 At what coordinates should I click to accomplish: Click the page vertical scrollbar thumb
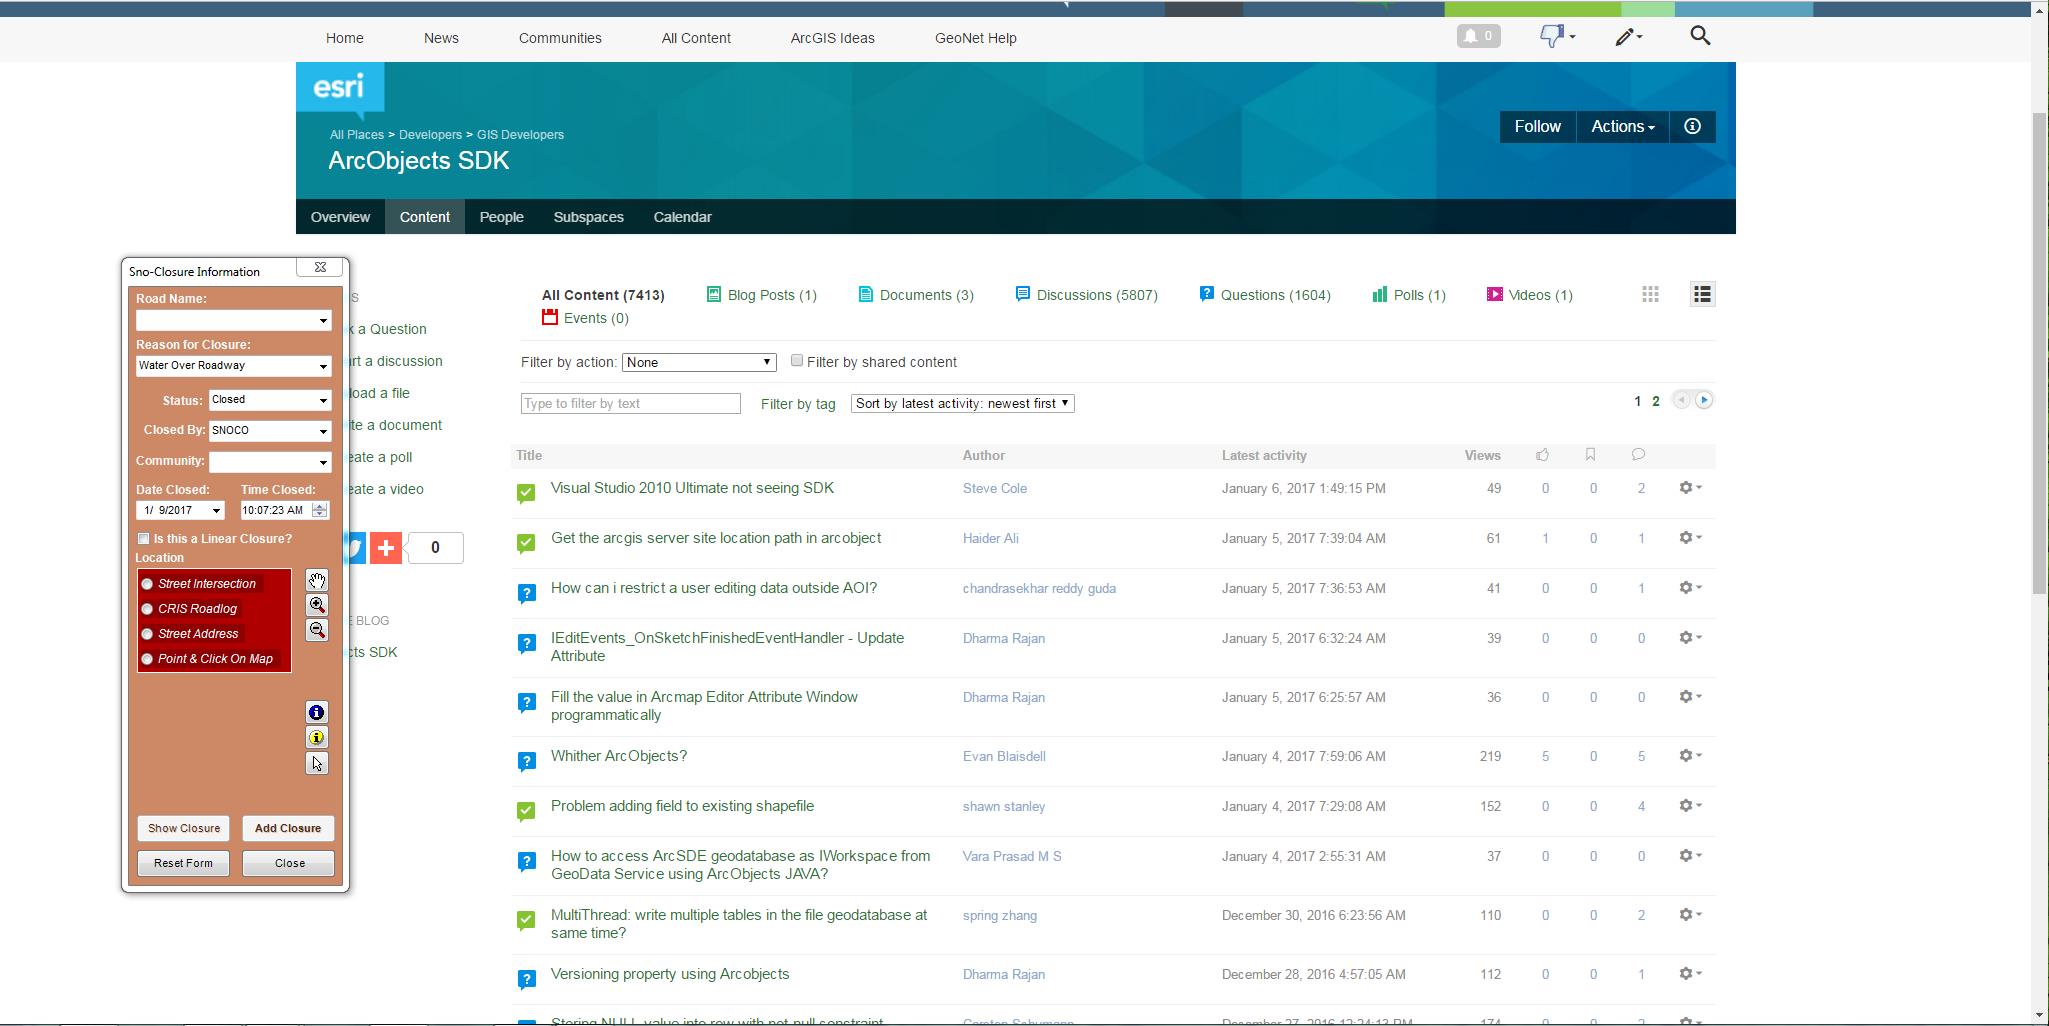(2040, 352)
